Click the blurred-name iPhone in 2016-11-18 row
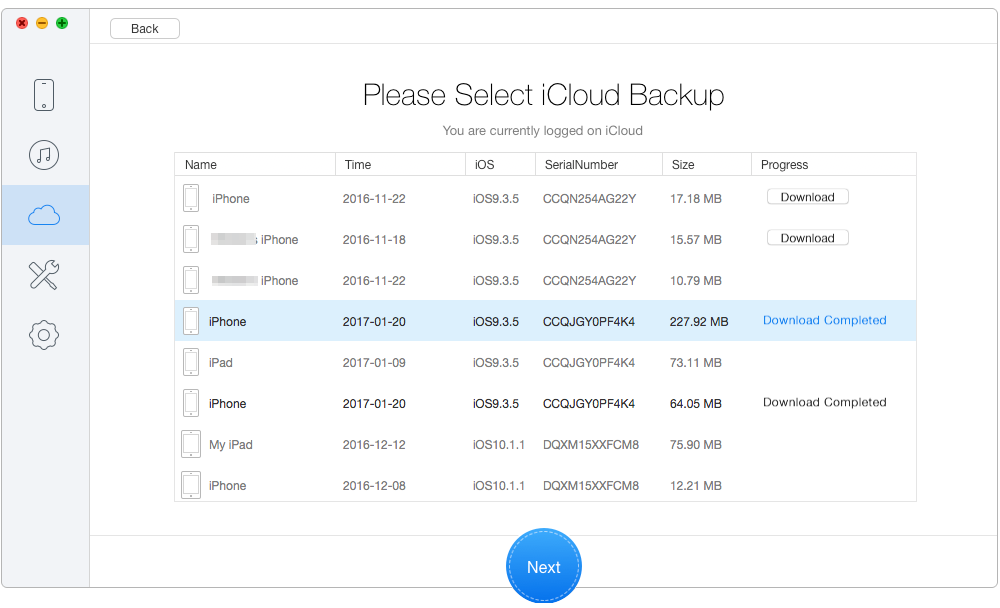1000x608 pixels. 254,240
